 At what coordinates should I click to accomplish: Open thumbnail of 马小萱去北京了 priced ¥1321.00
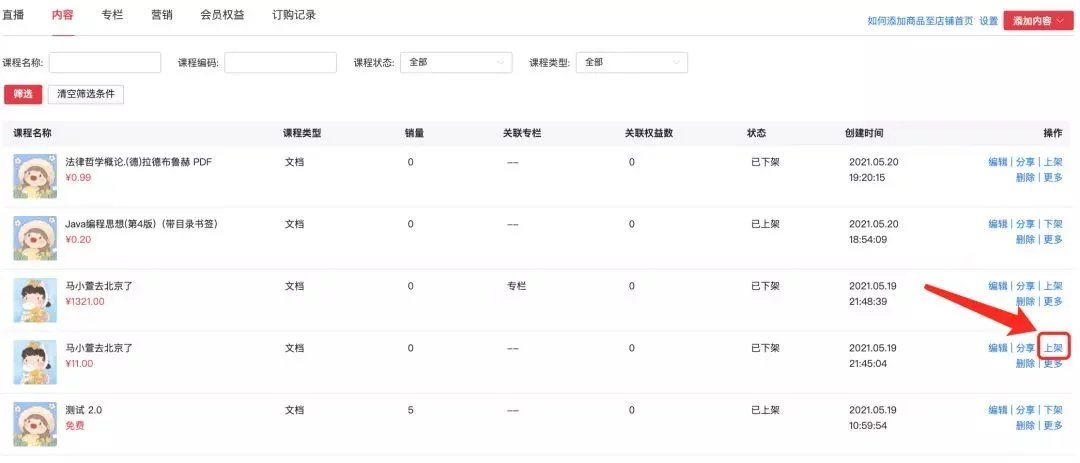[x=35, y=300]
